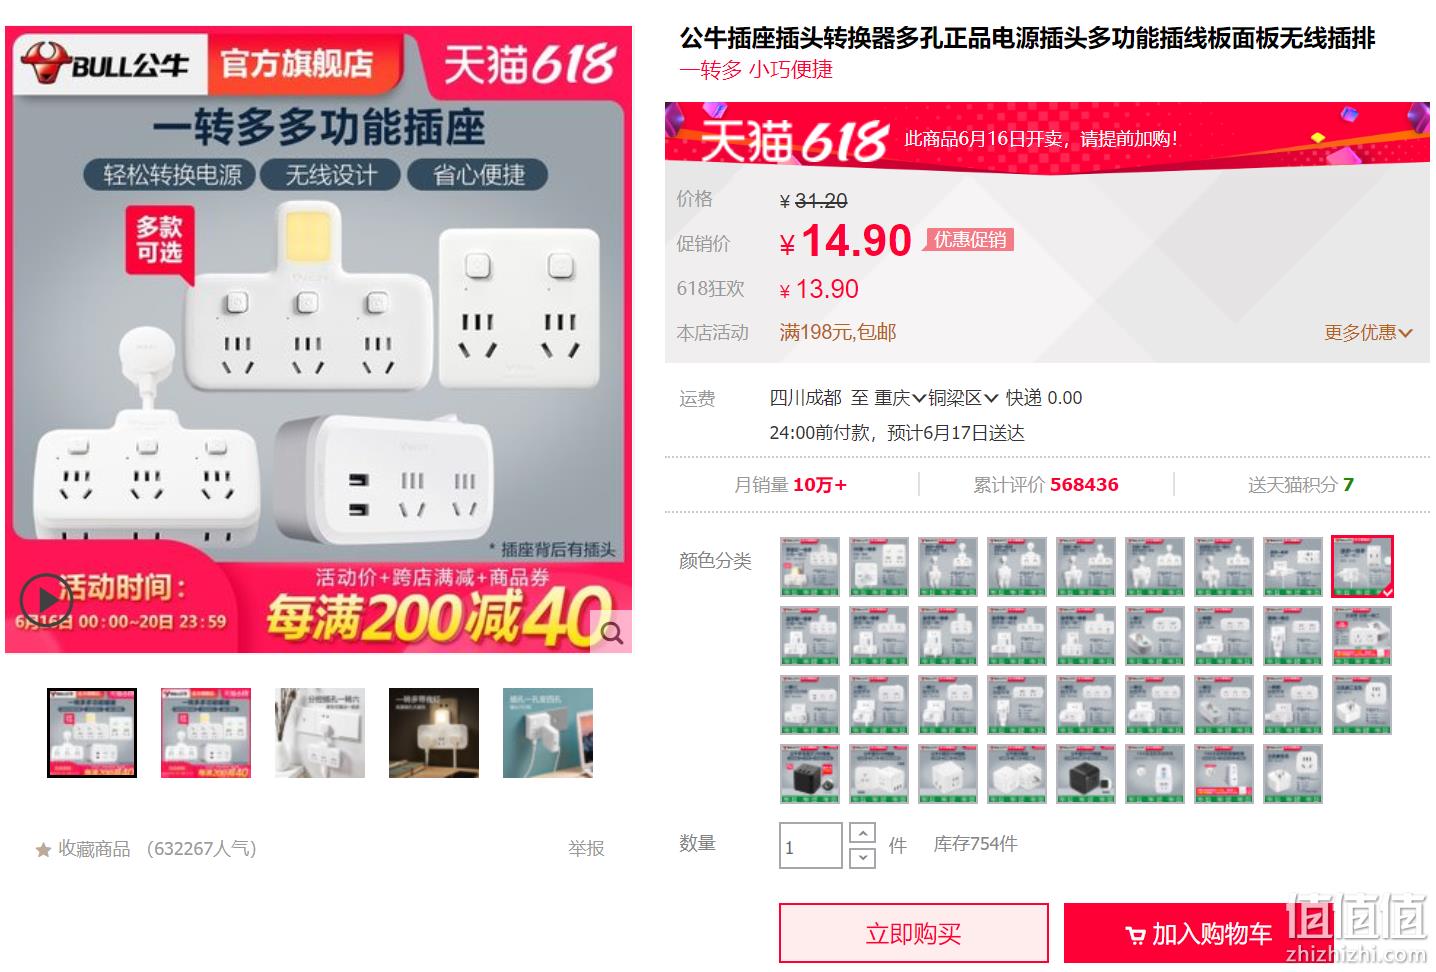Screen dimensions: 1436x972
Task: Expand the 更多优惠 offers dropdown
Action: point(1367,333)
